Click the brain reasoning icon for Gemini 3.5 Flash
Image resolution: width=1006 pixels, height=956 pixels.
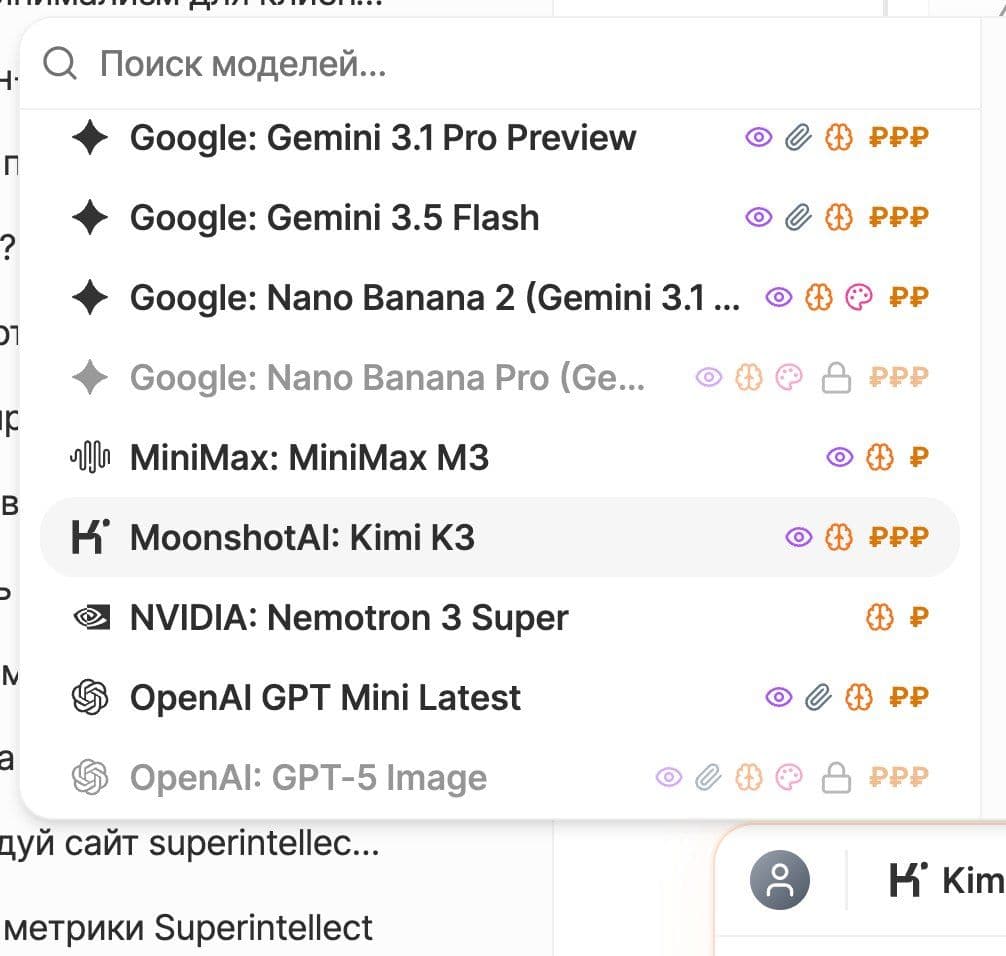pos(839,218)
